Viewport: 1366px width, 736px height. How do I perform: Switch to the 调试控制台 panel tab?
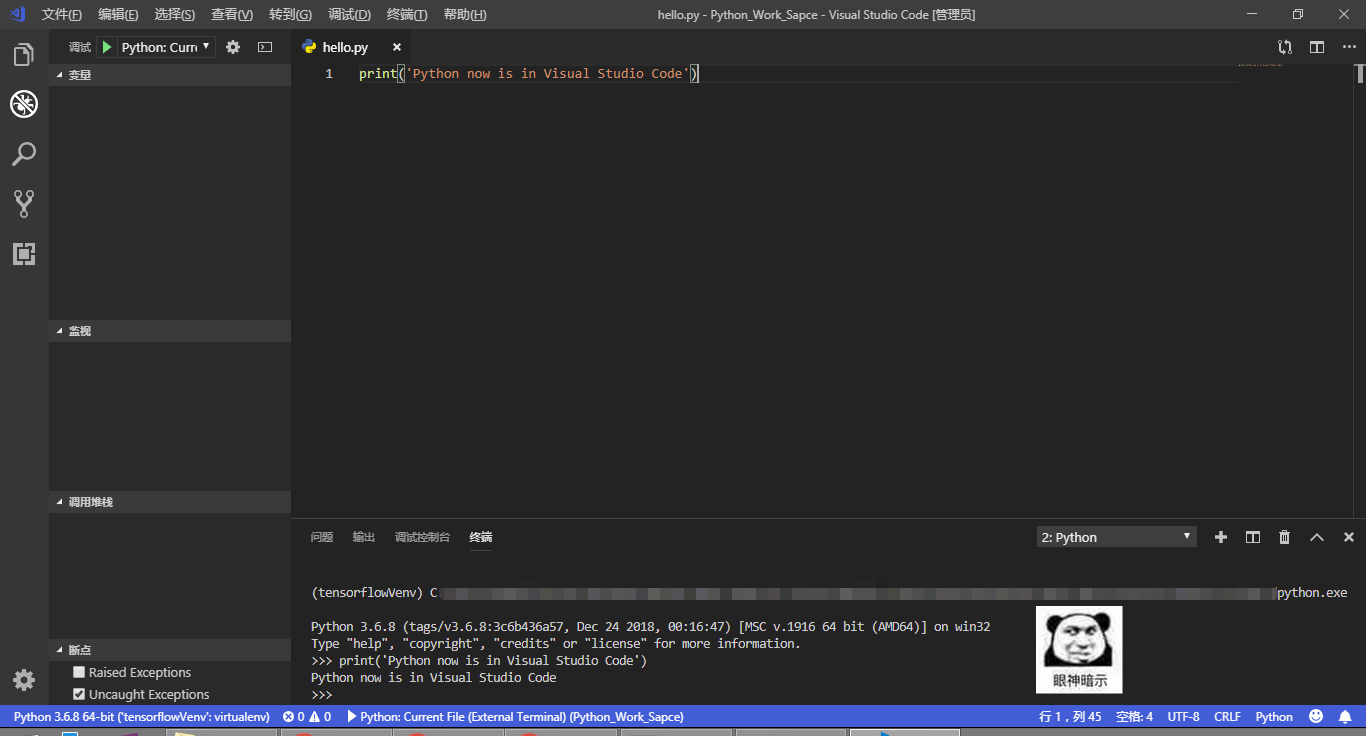(x=422, y=537)
